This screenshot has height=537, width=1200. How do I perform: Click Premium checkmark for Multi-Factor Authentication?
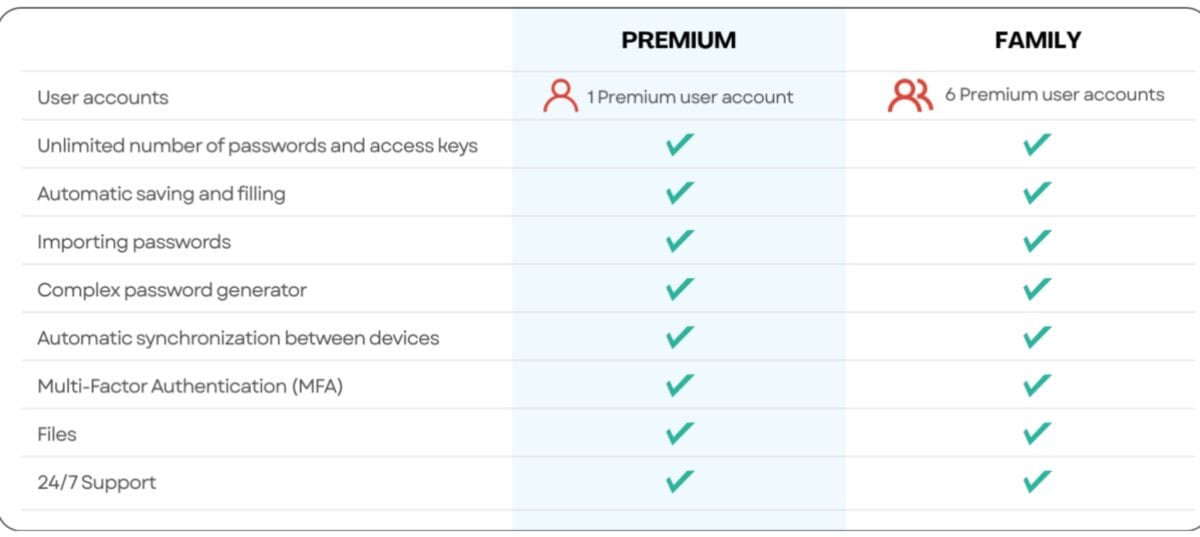(680, 385)
